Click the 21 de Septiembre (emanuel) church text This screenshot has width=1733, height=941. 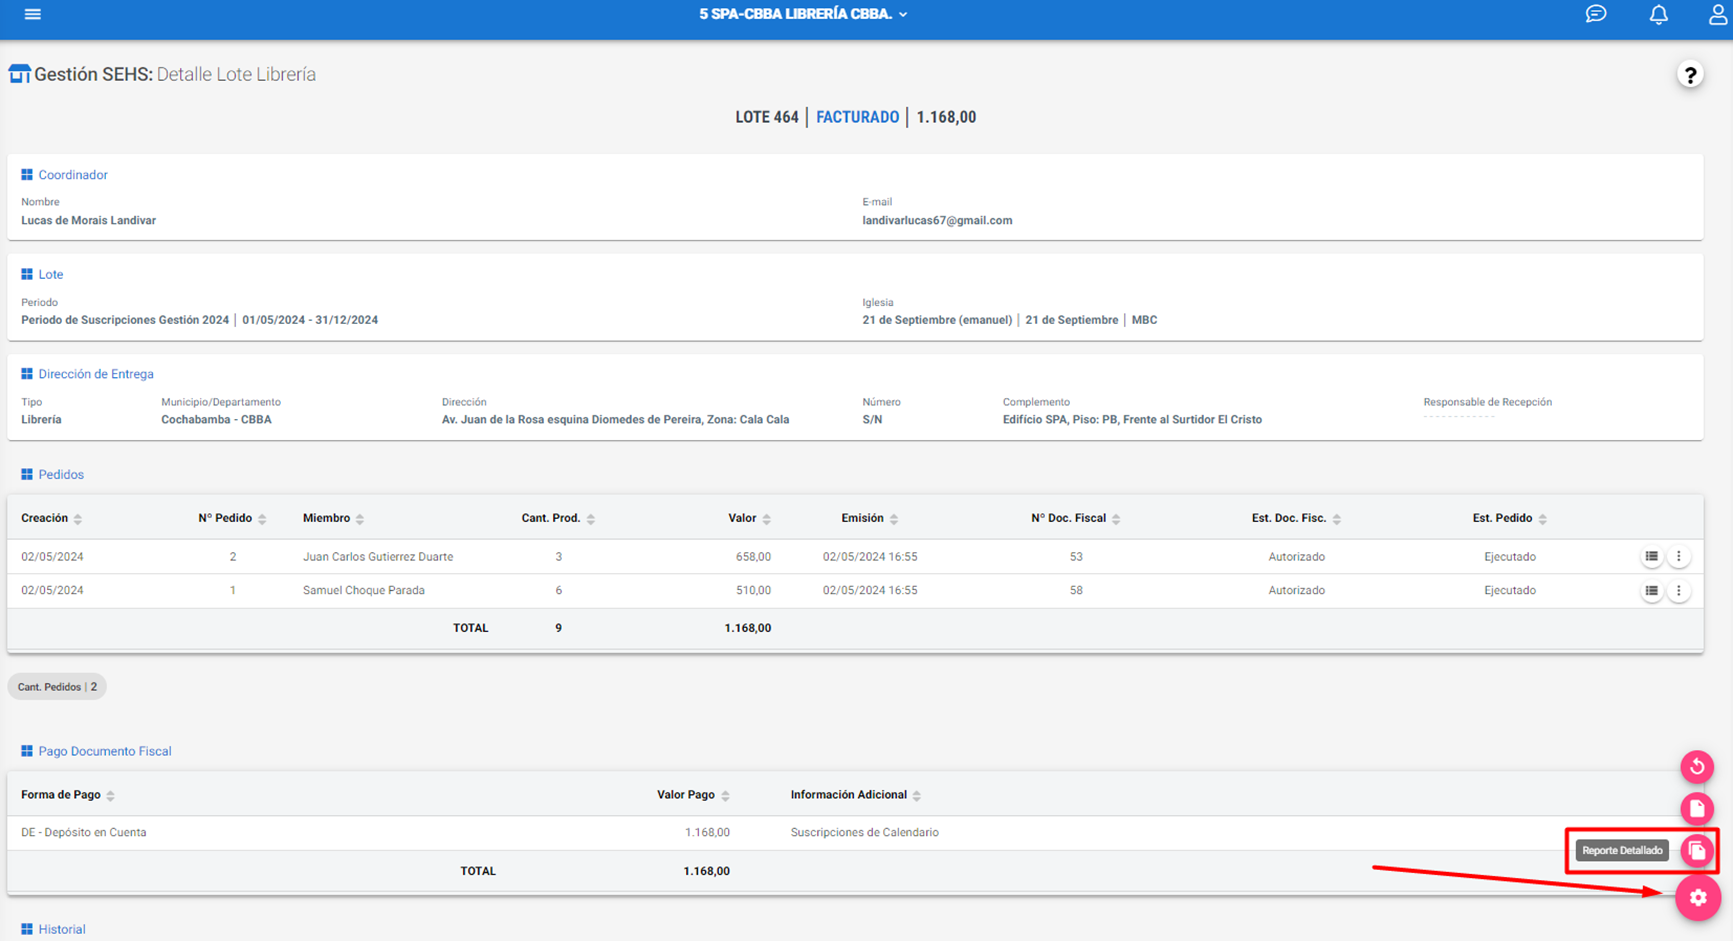[x=937, y=320]
